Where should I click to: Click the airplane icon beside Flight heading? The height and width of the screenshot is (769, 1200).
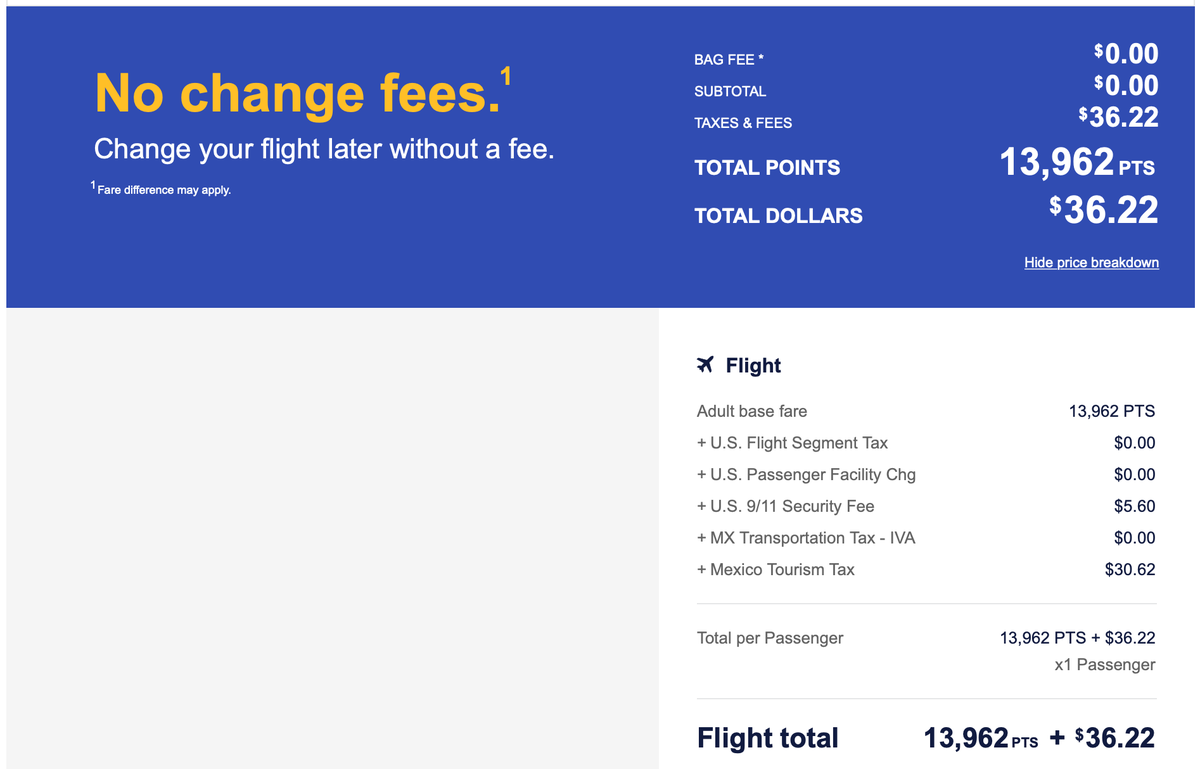[705, 365]
